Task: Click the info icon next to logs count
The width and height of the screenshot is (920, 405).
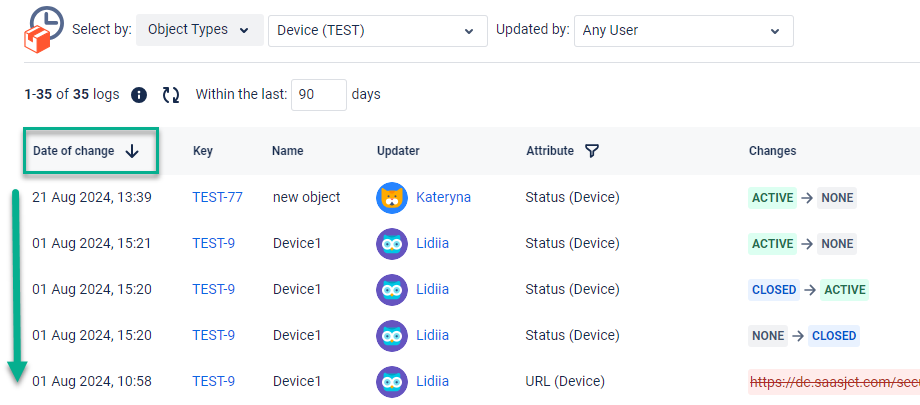Action: point(139,95)
